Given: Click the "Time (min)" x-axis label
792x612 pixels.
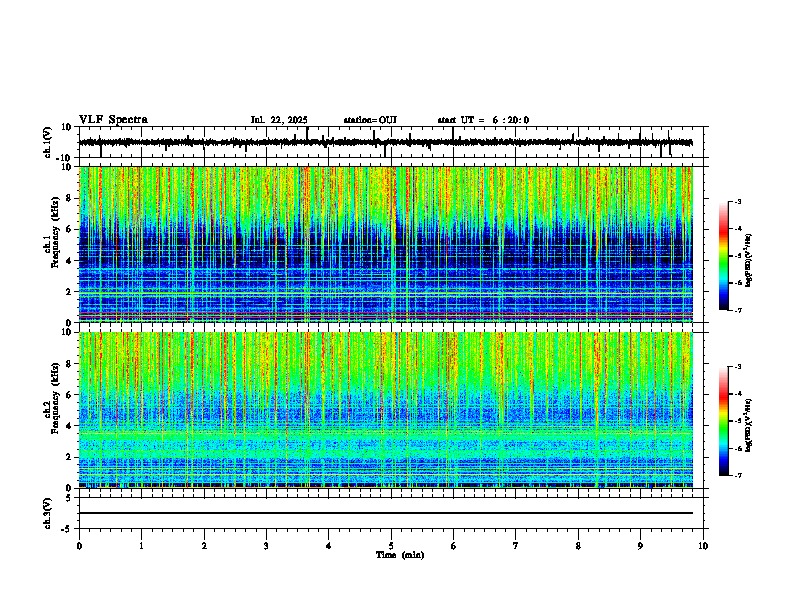Looking at the screenshot, I should 400,555.
